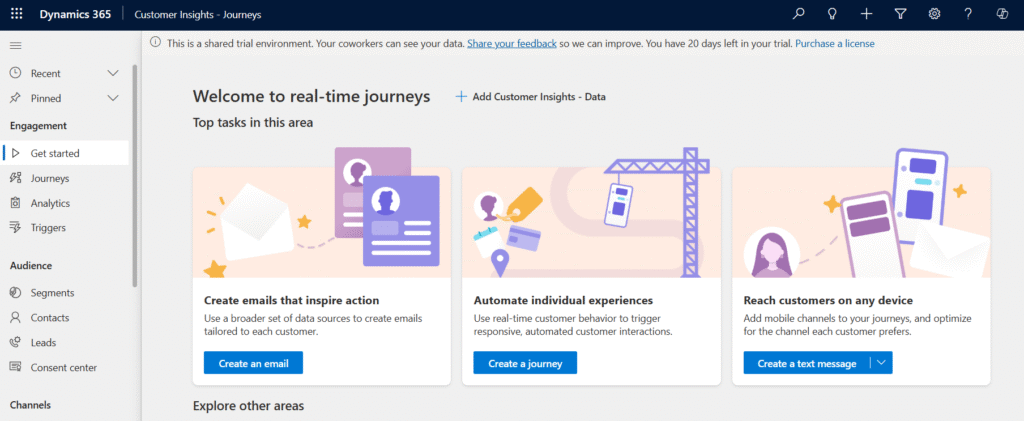This screenshot has height=421, width=1024.
Task: Open dropdown arrow beside Create a text message
Action: click(880, 363)
